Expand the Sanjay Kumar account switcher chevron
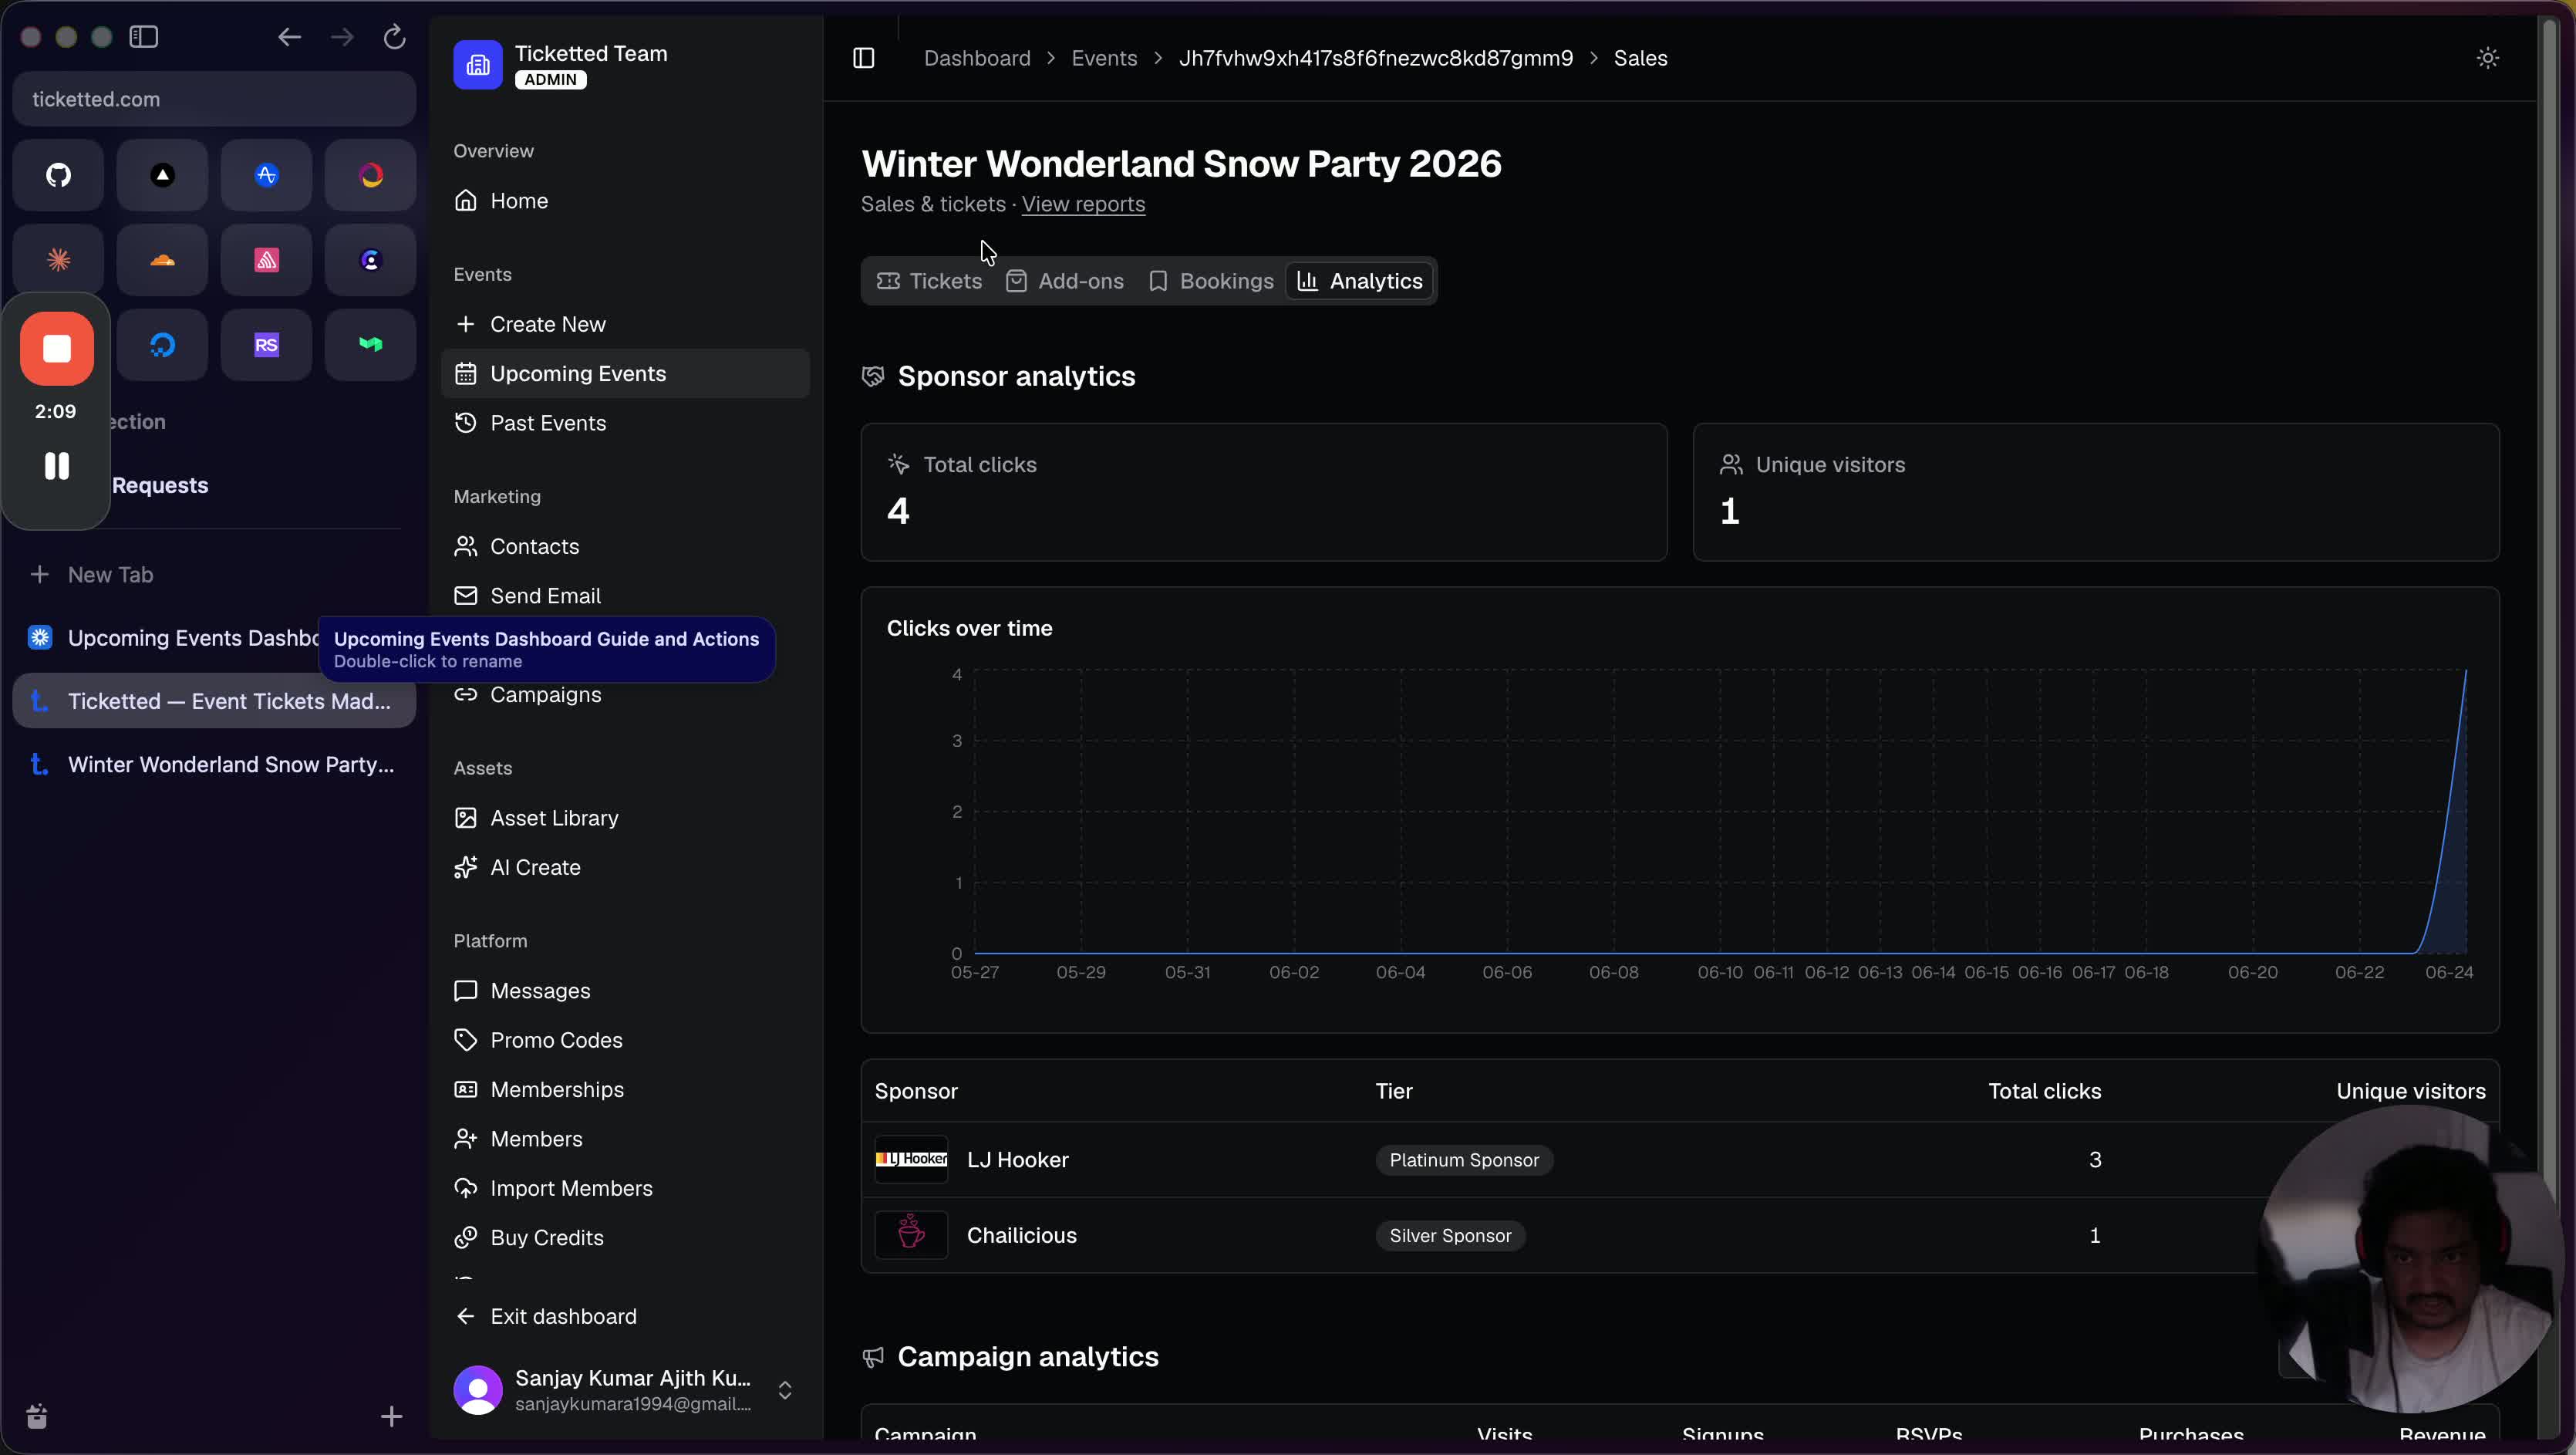The width and height of the screenshot is (2576, 1455). (785, 1390)
